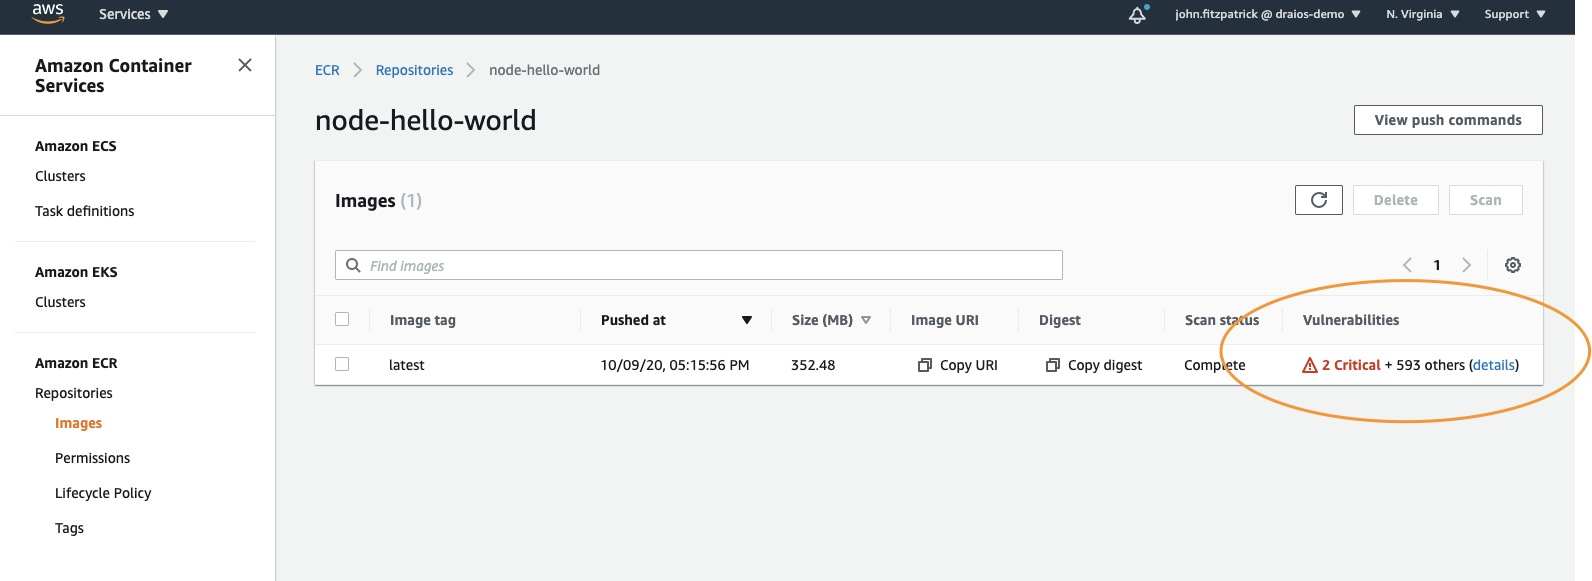Select all images checkbox in header
The width and height of the screenshot is (1592, 581).
point(342,319)
